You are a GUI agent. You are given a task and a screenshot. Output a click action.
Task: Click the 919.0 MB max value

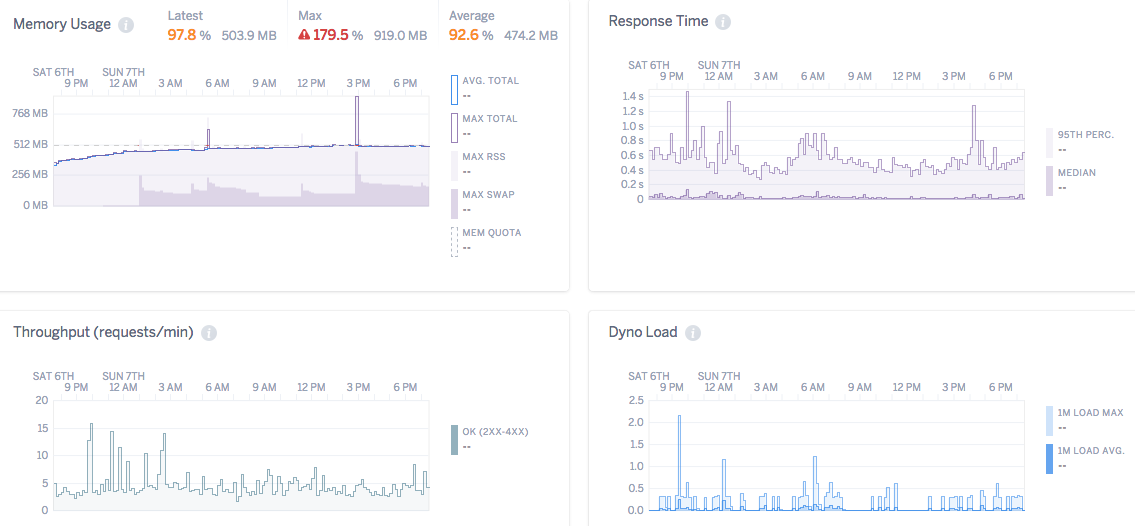click(400, 35)
